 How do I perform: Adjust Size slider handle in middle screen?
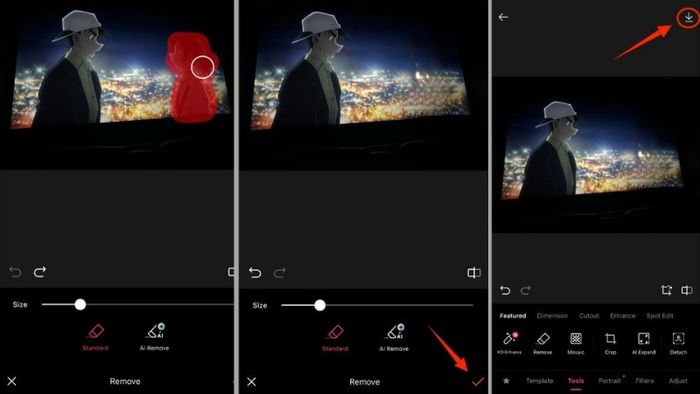(320, 305)
